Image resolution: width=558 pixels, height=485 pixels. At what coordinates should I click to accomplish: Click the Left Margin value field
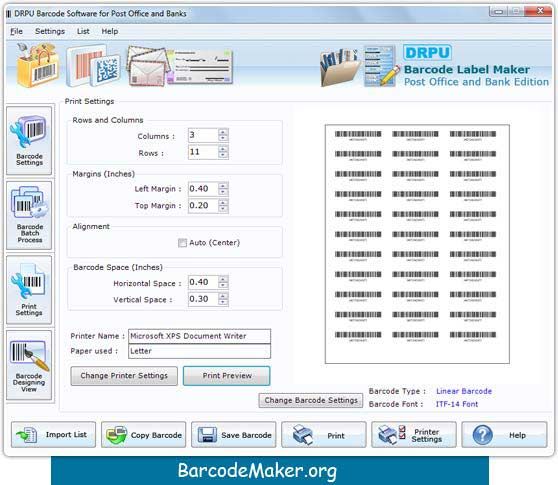pos(203,189)
